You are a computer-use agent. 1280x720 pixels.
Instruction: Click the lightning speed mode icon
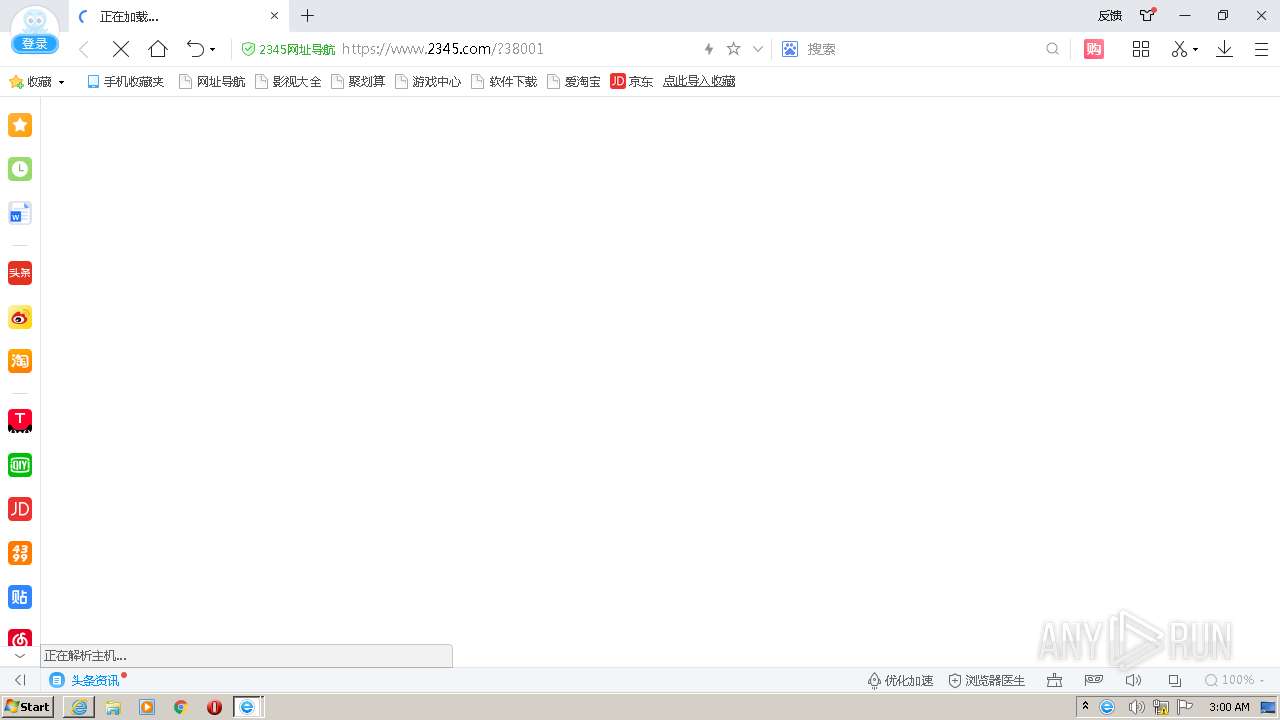[x=709, y=49]
